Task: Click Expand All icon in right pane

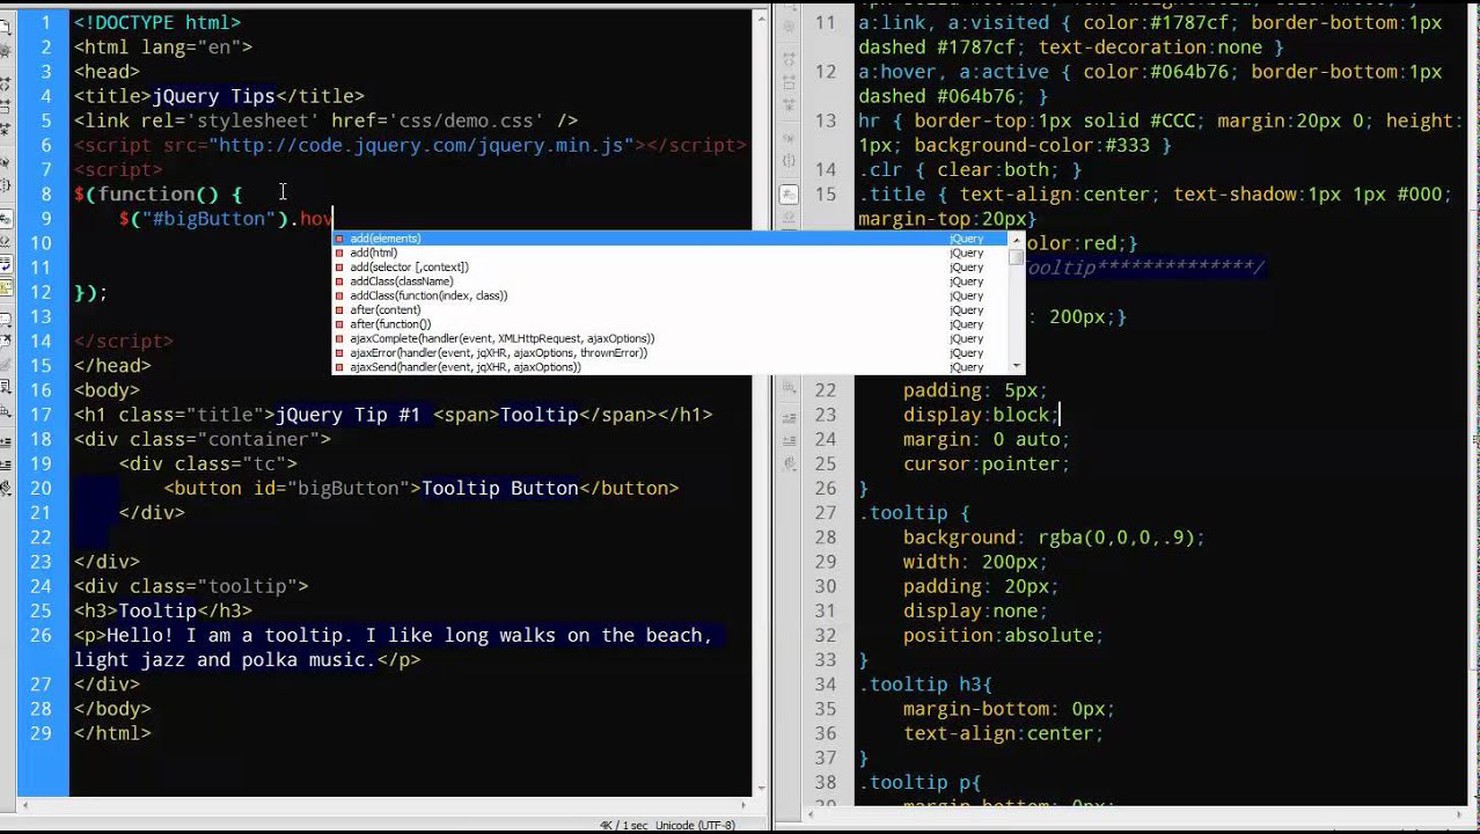Action: [x=789, y=104]
